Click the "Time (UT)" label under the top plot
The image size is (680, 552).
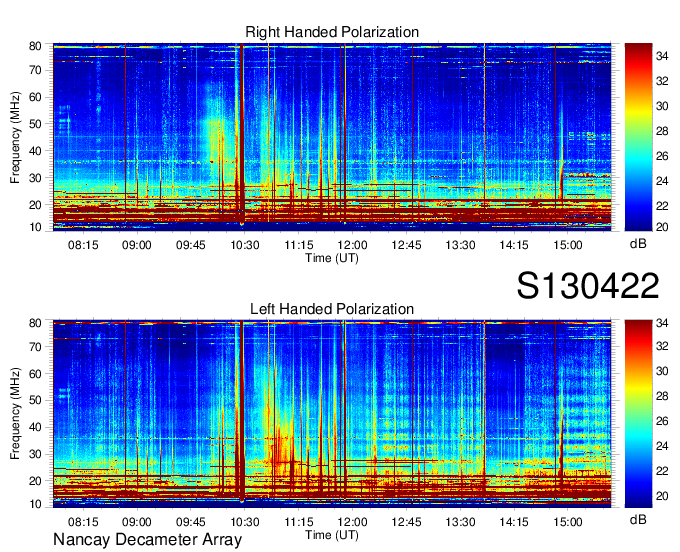(332, 258)
